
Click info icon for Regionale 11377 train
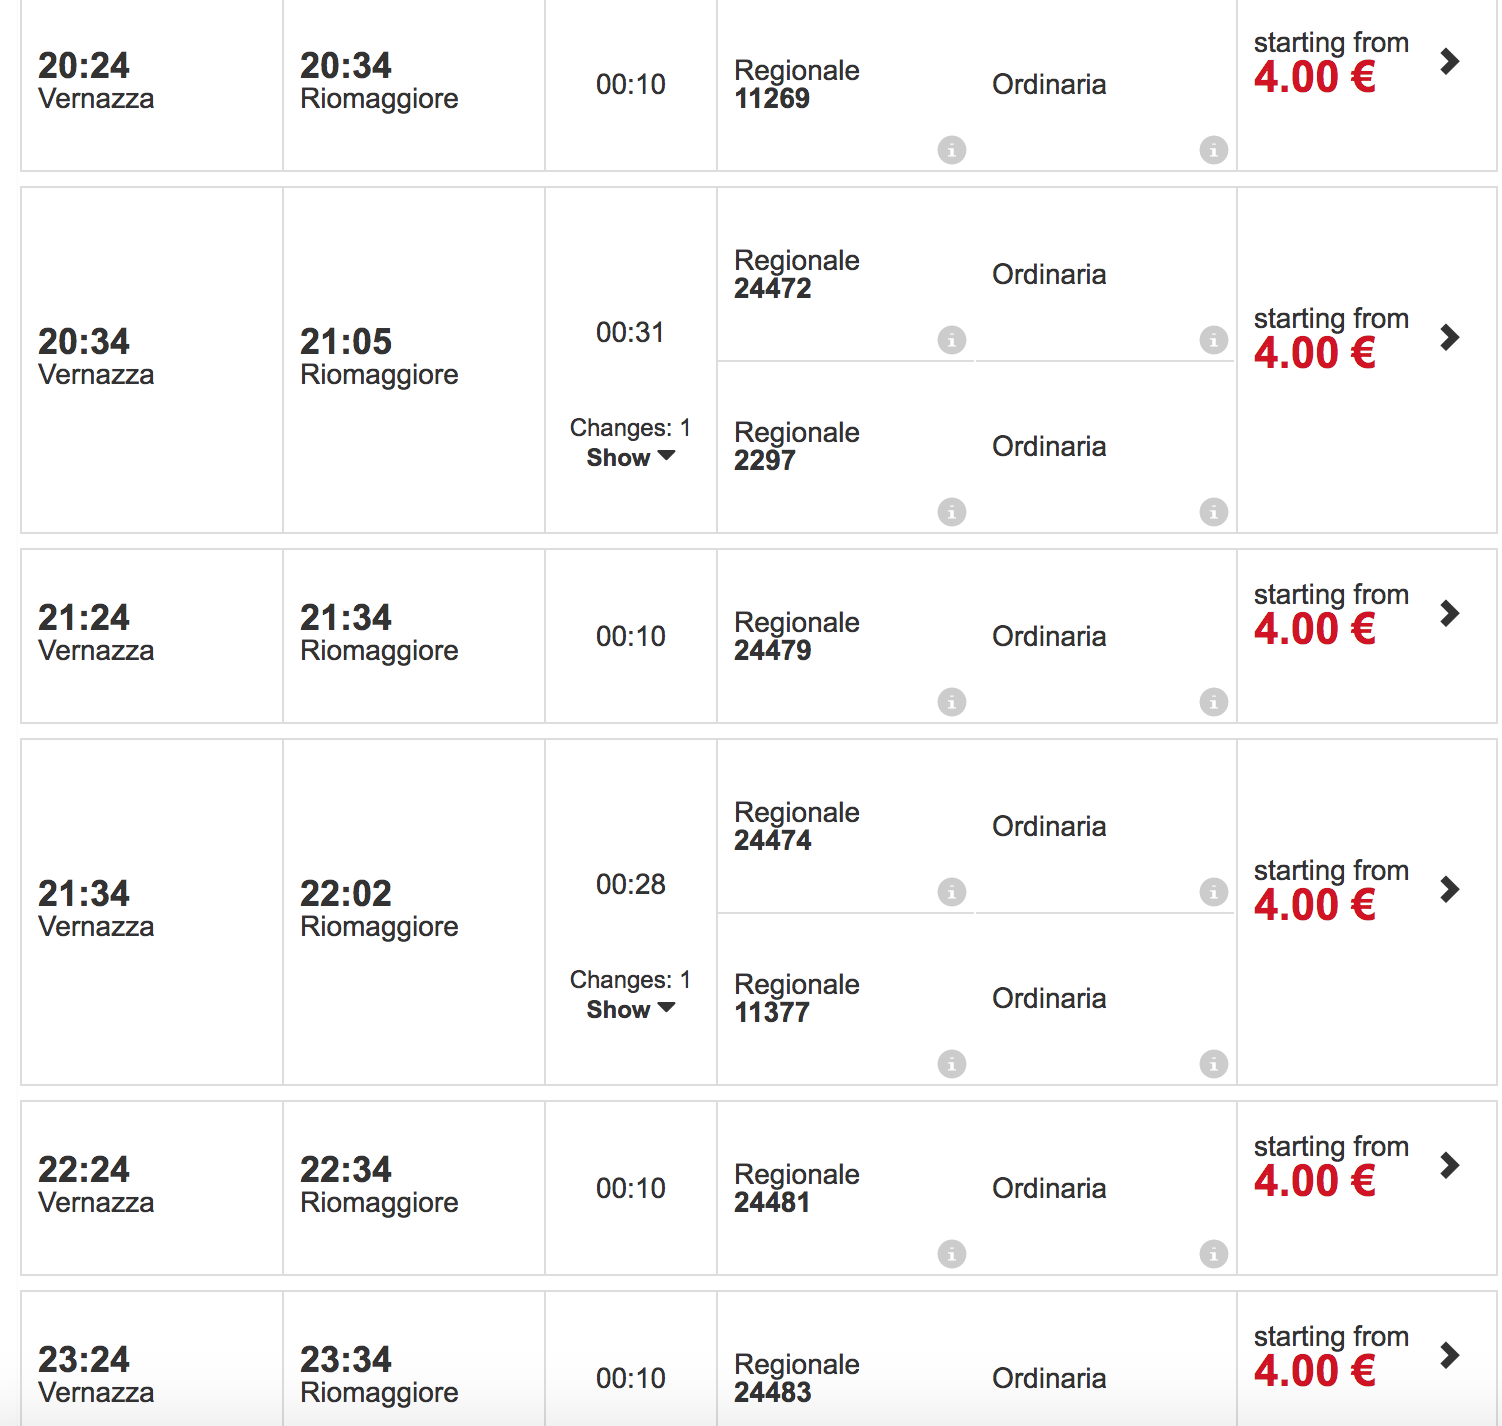coord(952,1064)
